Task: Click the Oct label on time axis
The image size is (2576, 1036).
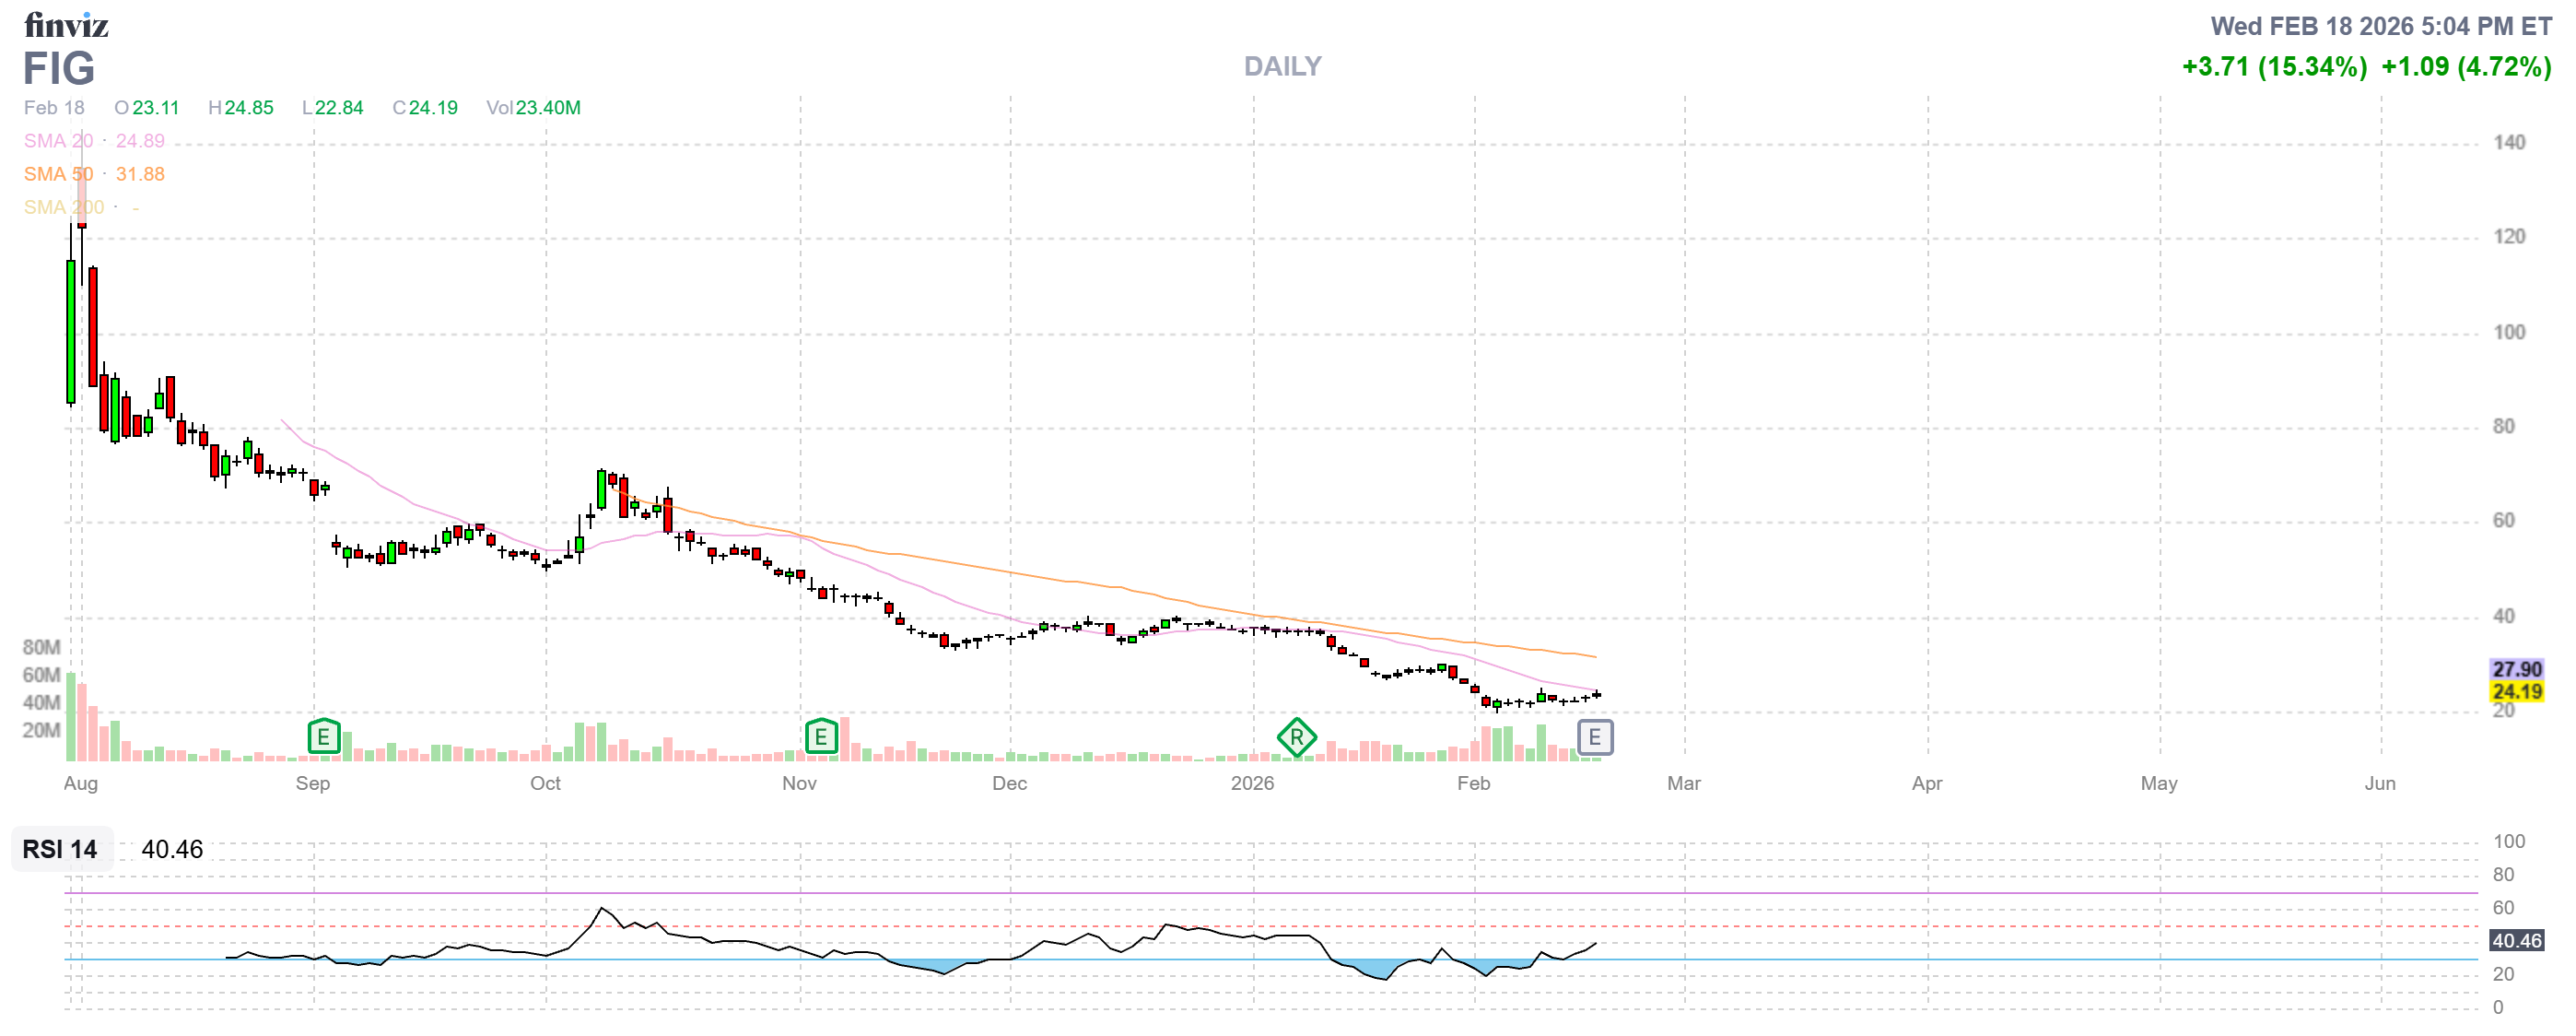Action: tap(545, 783)
